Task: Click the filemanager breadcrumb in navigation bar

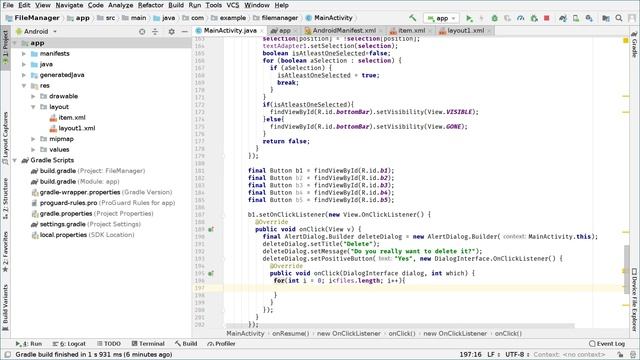Action: tap(275, 18)
